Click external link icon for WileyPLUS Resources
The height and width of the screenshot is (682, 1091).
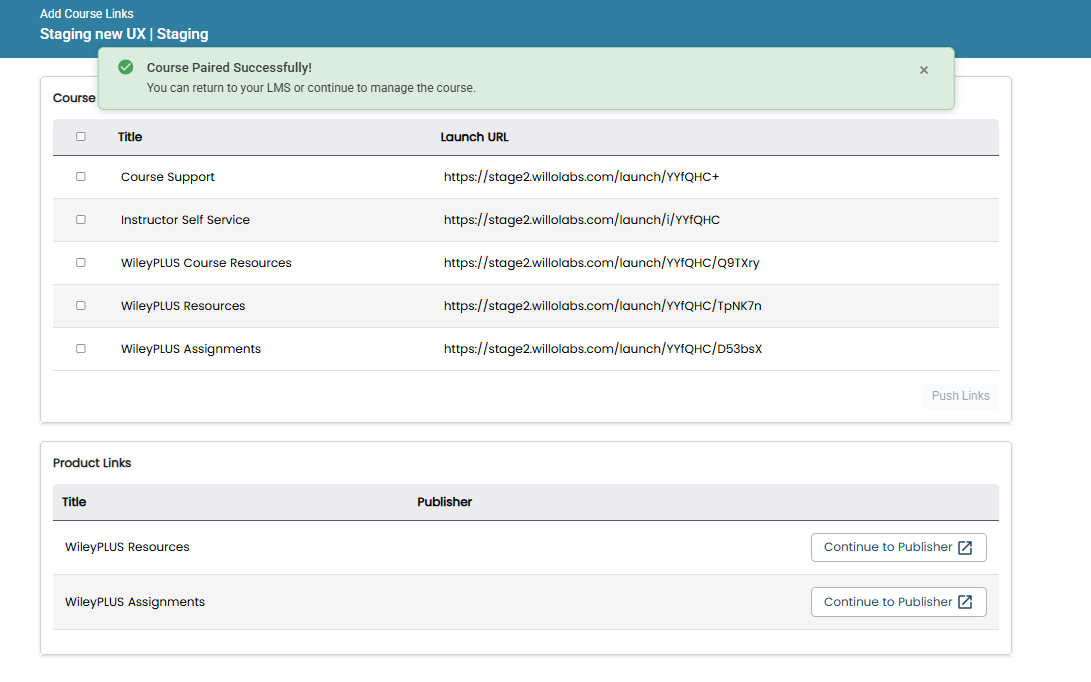pyautogui.click(x=965, y=548)
